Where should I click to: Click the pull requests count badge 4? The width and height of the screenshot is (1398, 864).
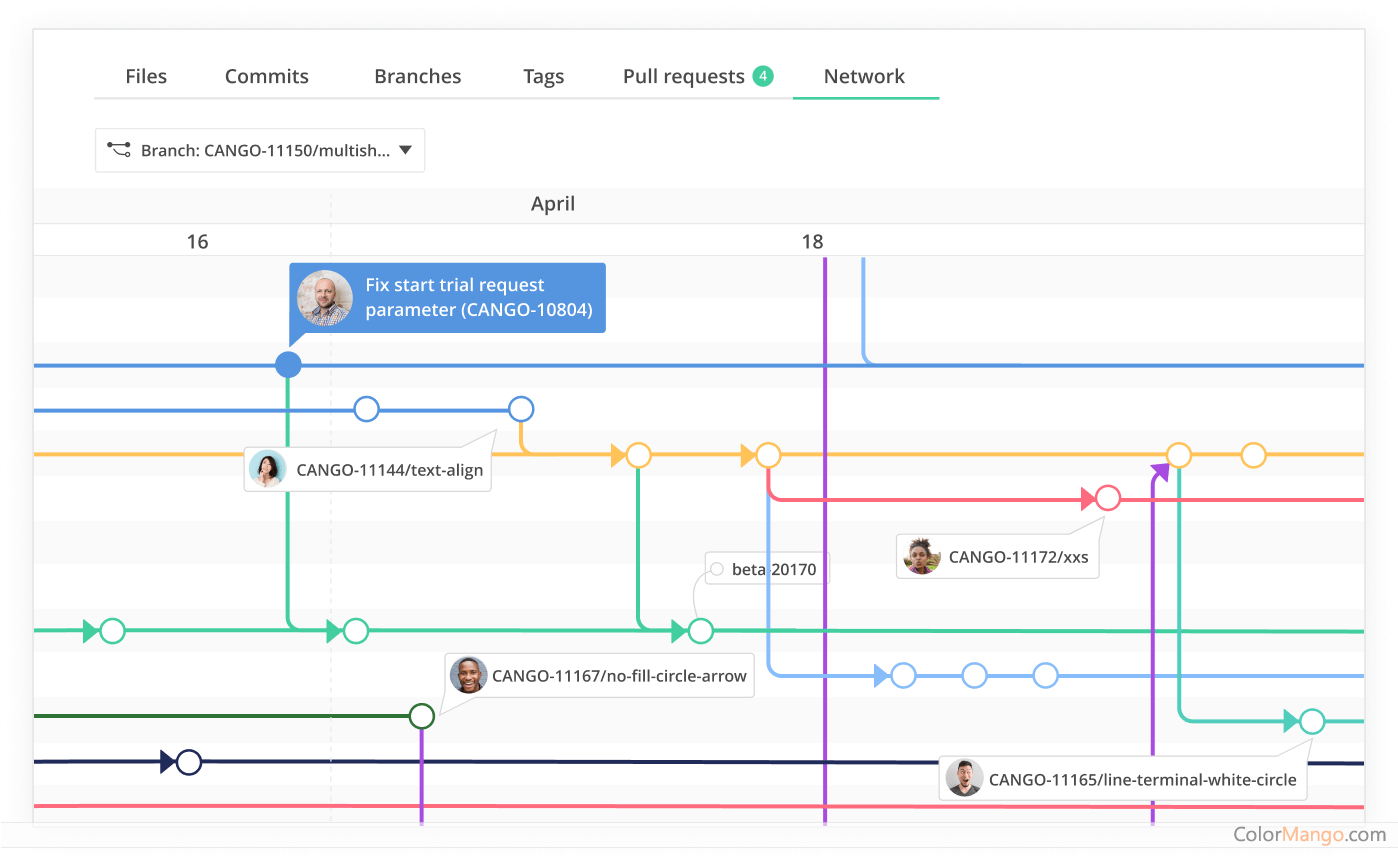click(763, 76)
